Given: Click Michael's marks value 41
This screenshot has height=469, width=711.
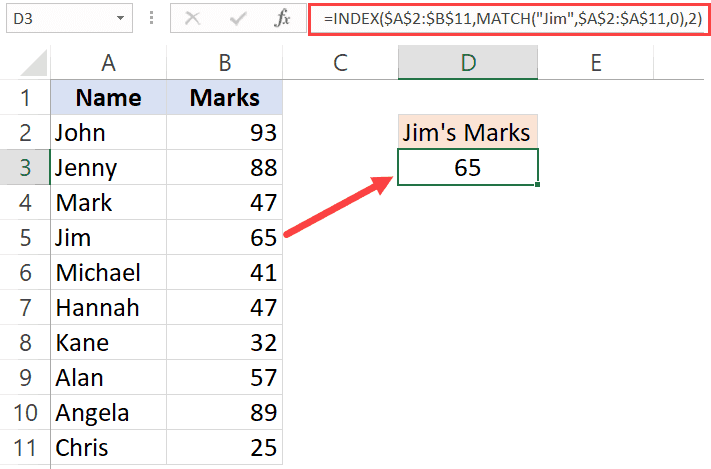Looking at the screenshot, I should pos(224,272).
